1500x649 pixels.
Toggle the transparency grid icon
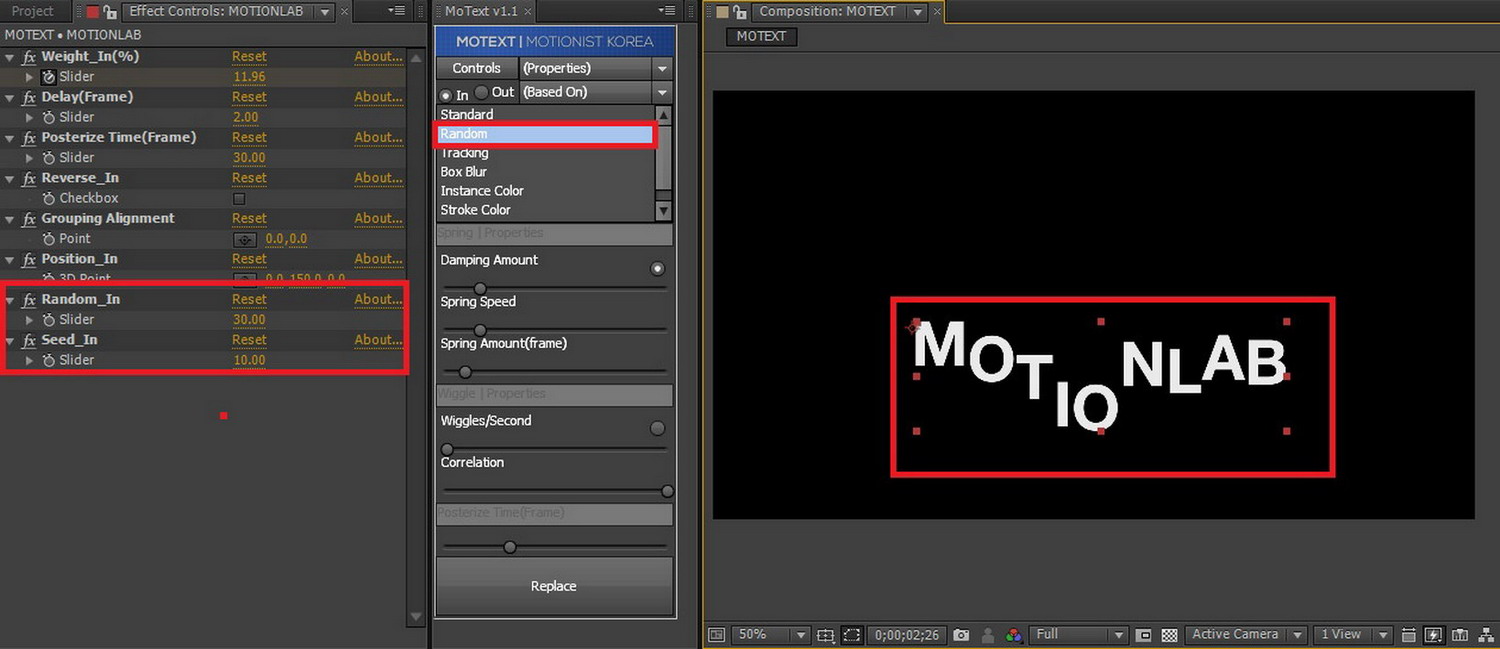[1169, 635]
